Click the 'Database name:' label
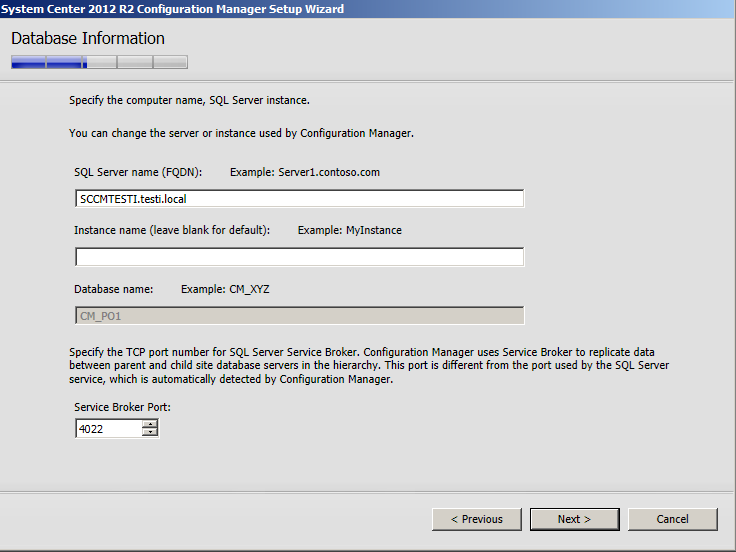Image resolution: width=736 pixels, height=552 pixels. coord(114,289)
